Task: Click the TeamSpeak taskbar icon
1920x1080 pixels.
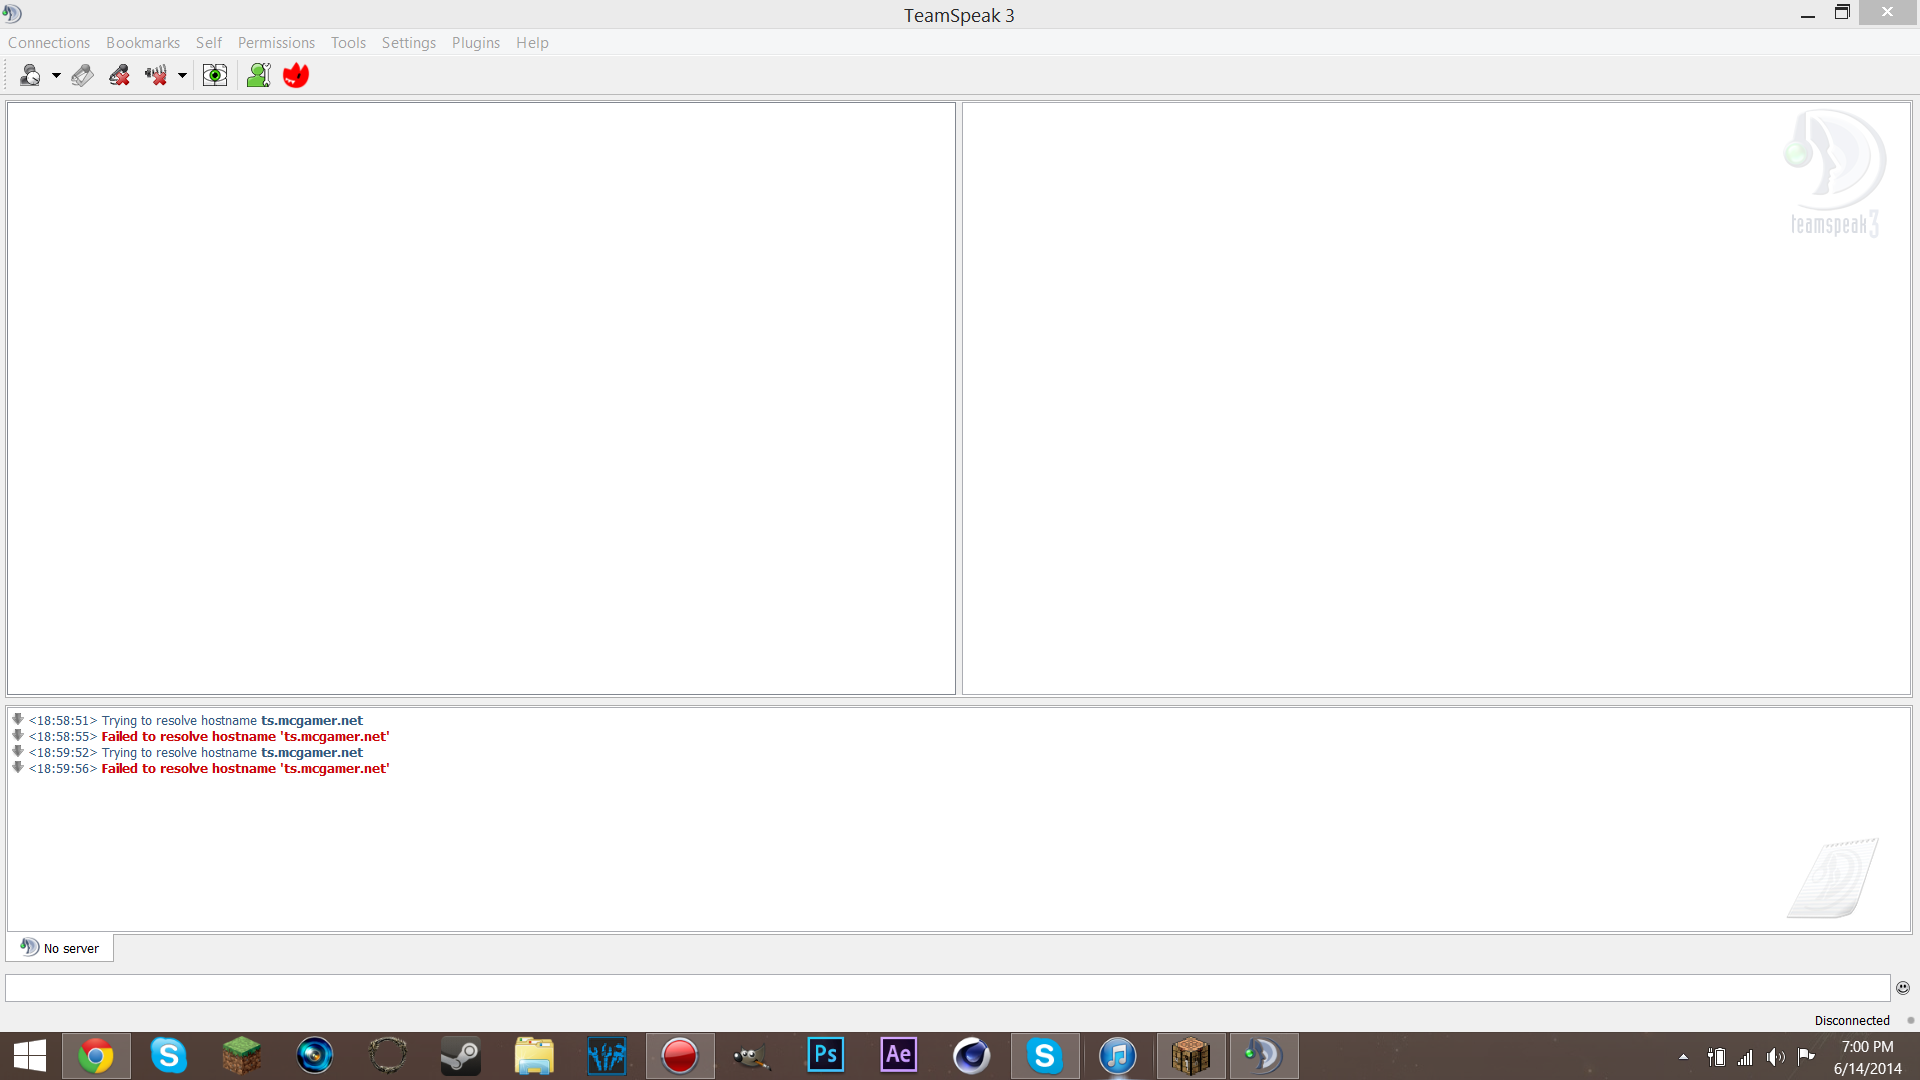Action: [1264, 1056]
